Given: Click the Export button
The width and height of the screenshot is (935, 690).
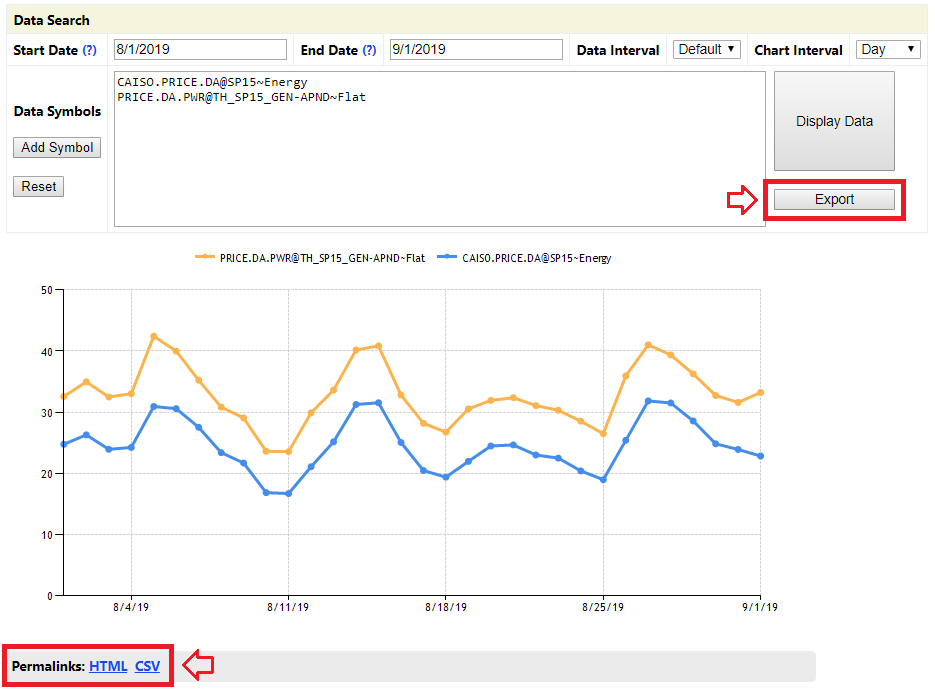Looking at the screenshot, I should [x=834, y=199].
